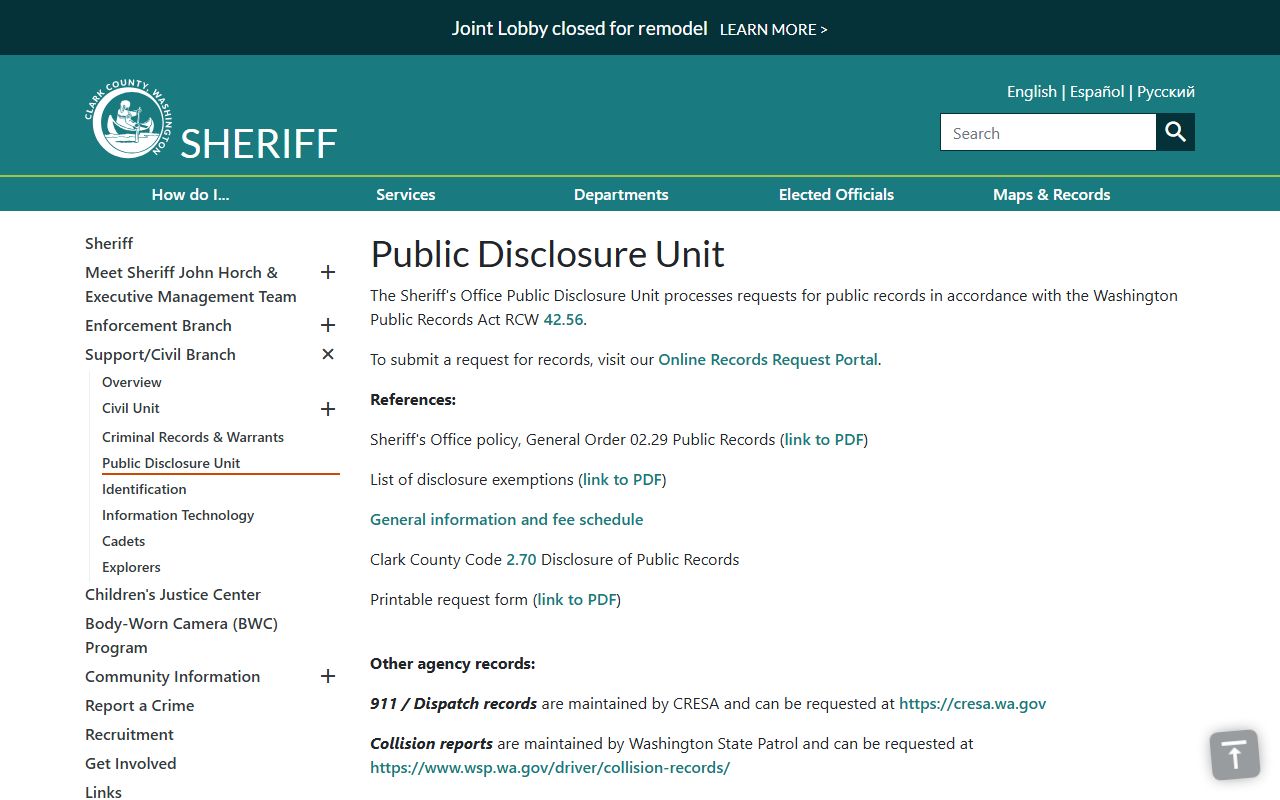Open the Services menu
The width and height of the screenshot is (1280, 800).
405,194
